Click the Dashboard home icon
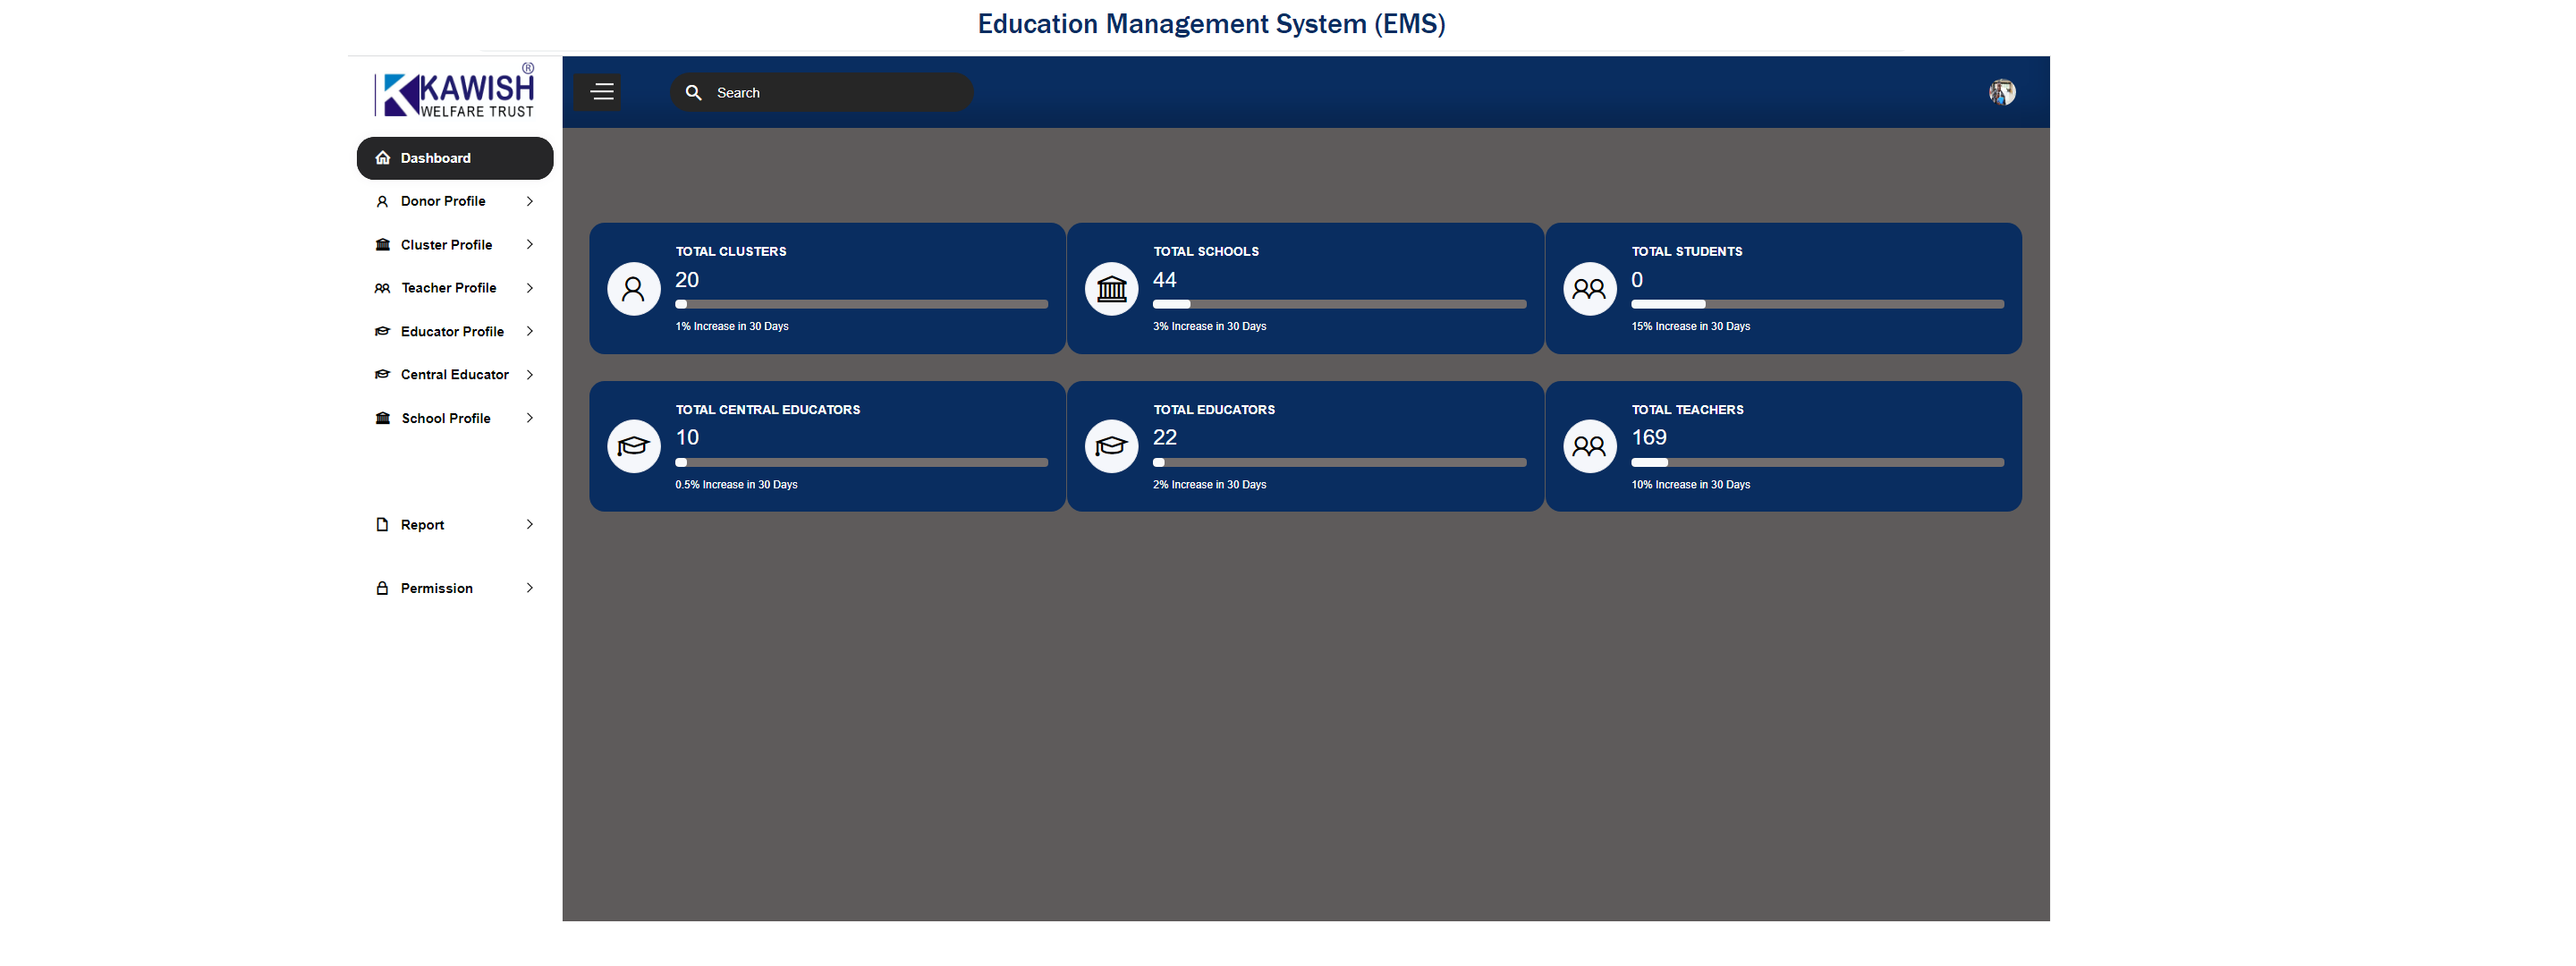 tap(382, 158)
